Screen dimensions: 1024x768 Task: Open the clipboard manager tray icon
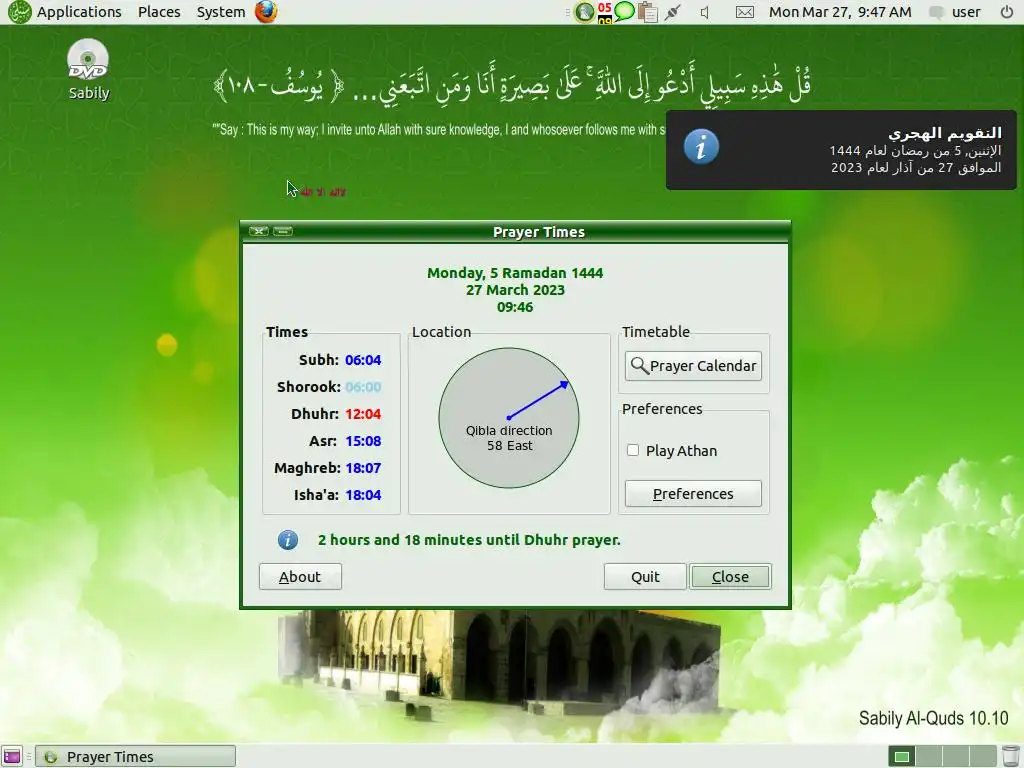[x=647, y=12]
